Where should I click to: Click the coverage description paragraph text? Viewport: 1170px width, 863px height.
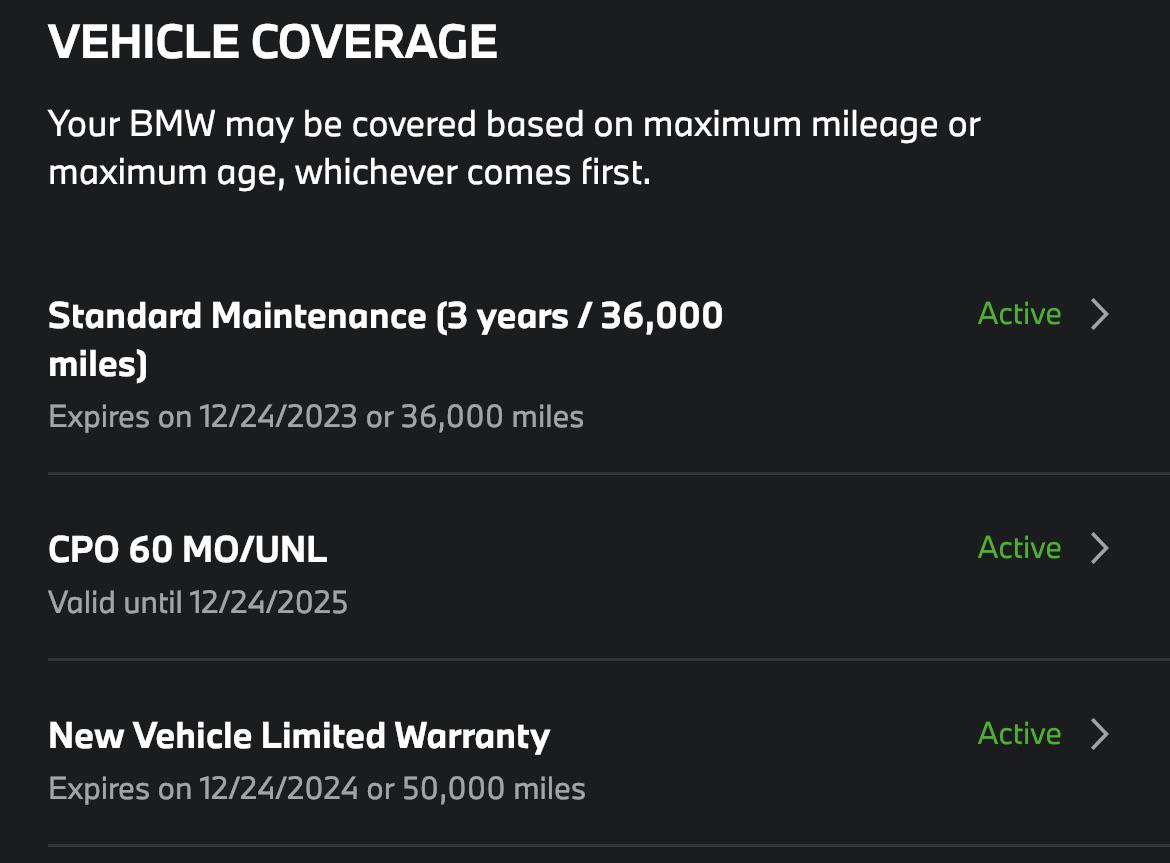515,147
